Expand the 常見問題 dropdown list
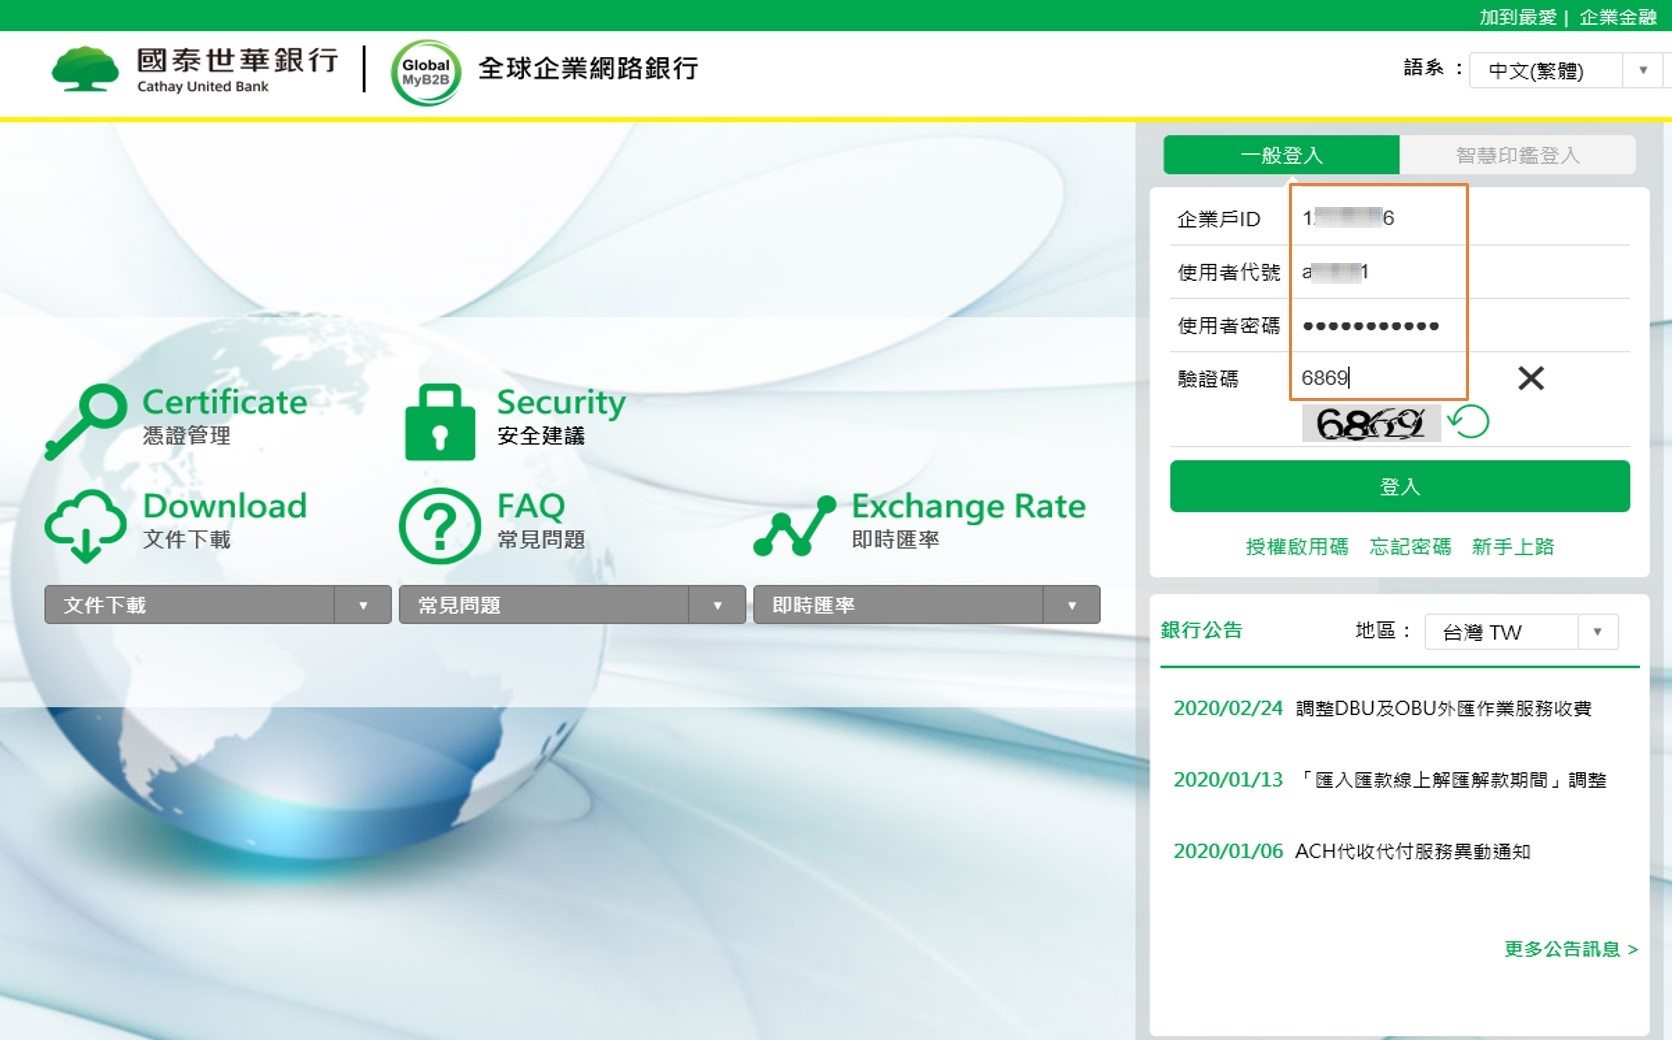The width and height of the screenshot is (1672, 1040). (572, 605)
